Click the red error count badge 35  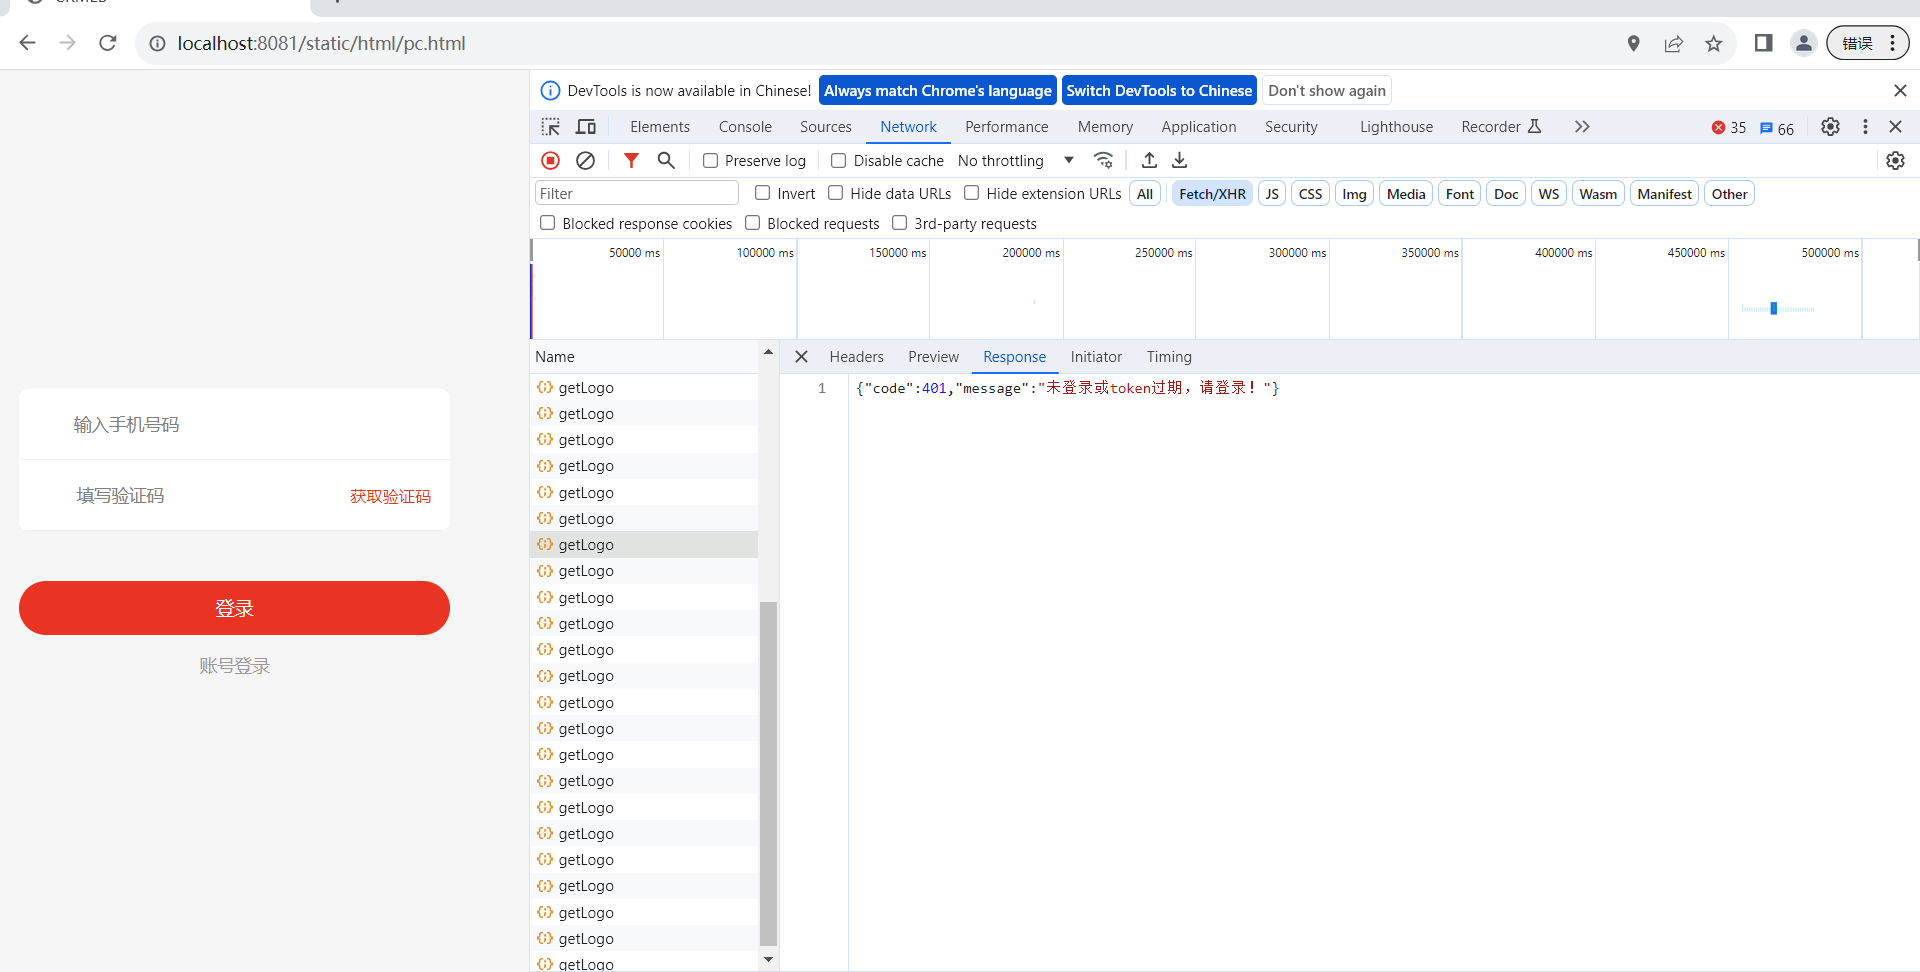[x=1728, y=128]
